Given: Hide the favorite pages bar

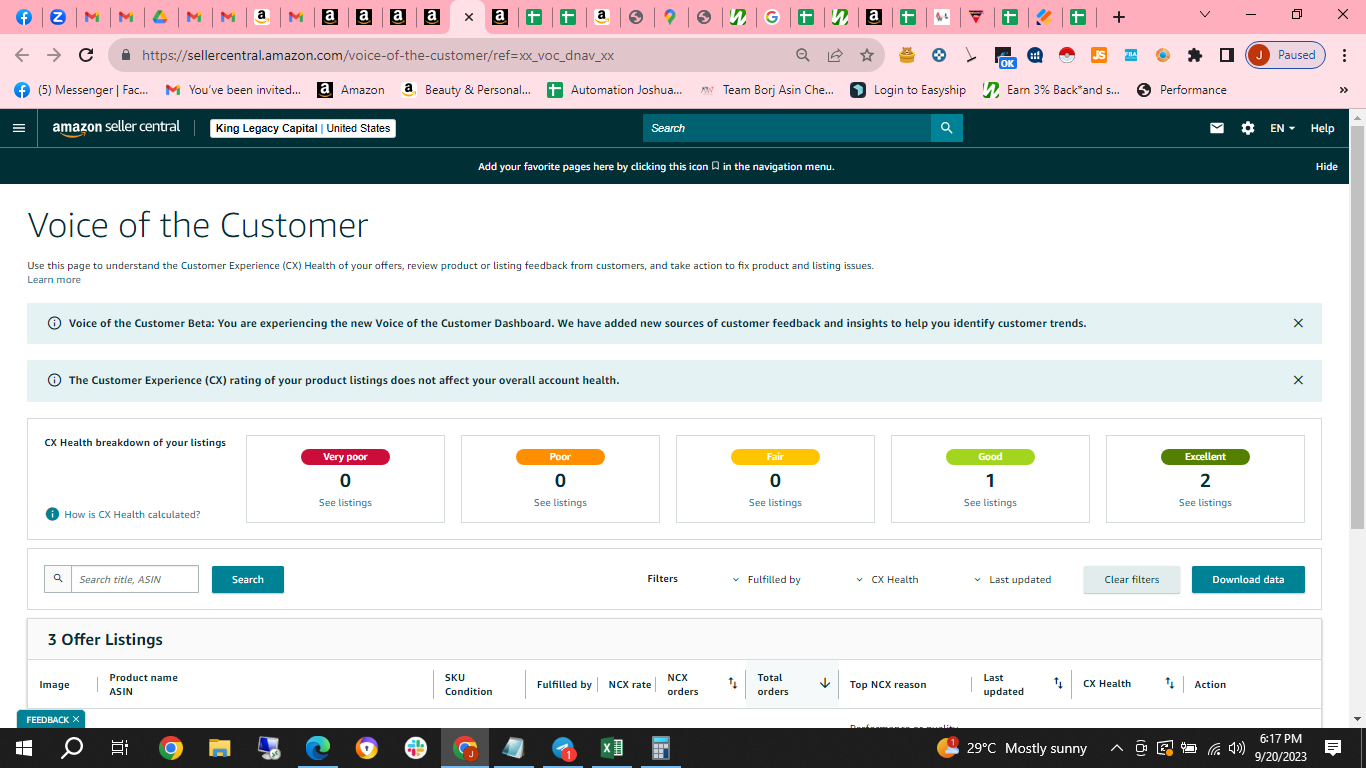Looking at the screenshot, I should pyautogui.click(x=1326, y=167).
